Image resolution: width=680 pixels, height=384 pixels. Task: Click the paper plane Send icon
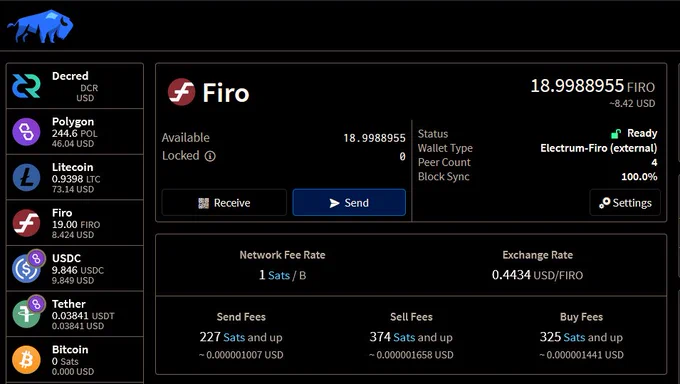tap(334, 203)
